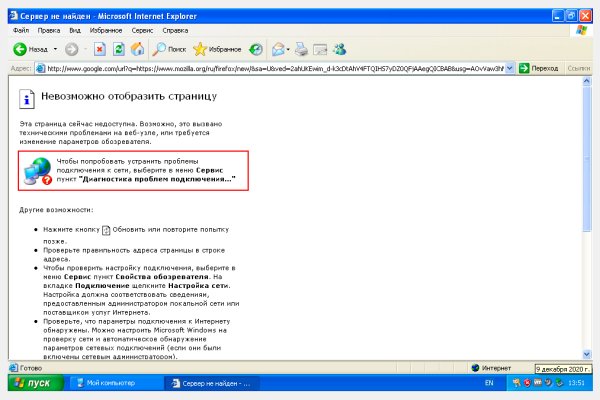Click the Stop loading toolbar icon

(x=101, y=48)
